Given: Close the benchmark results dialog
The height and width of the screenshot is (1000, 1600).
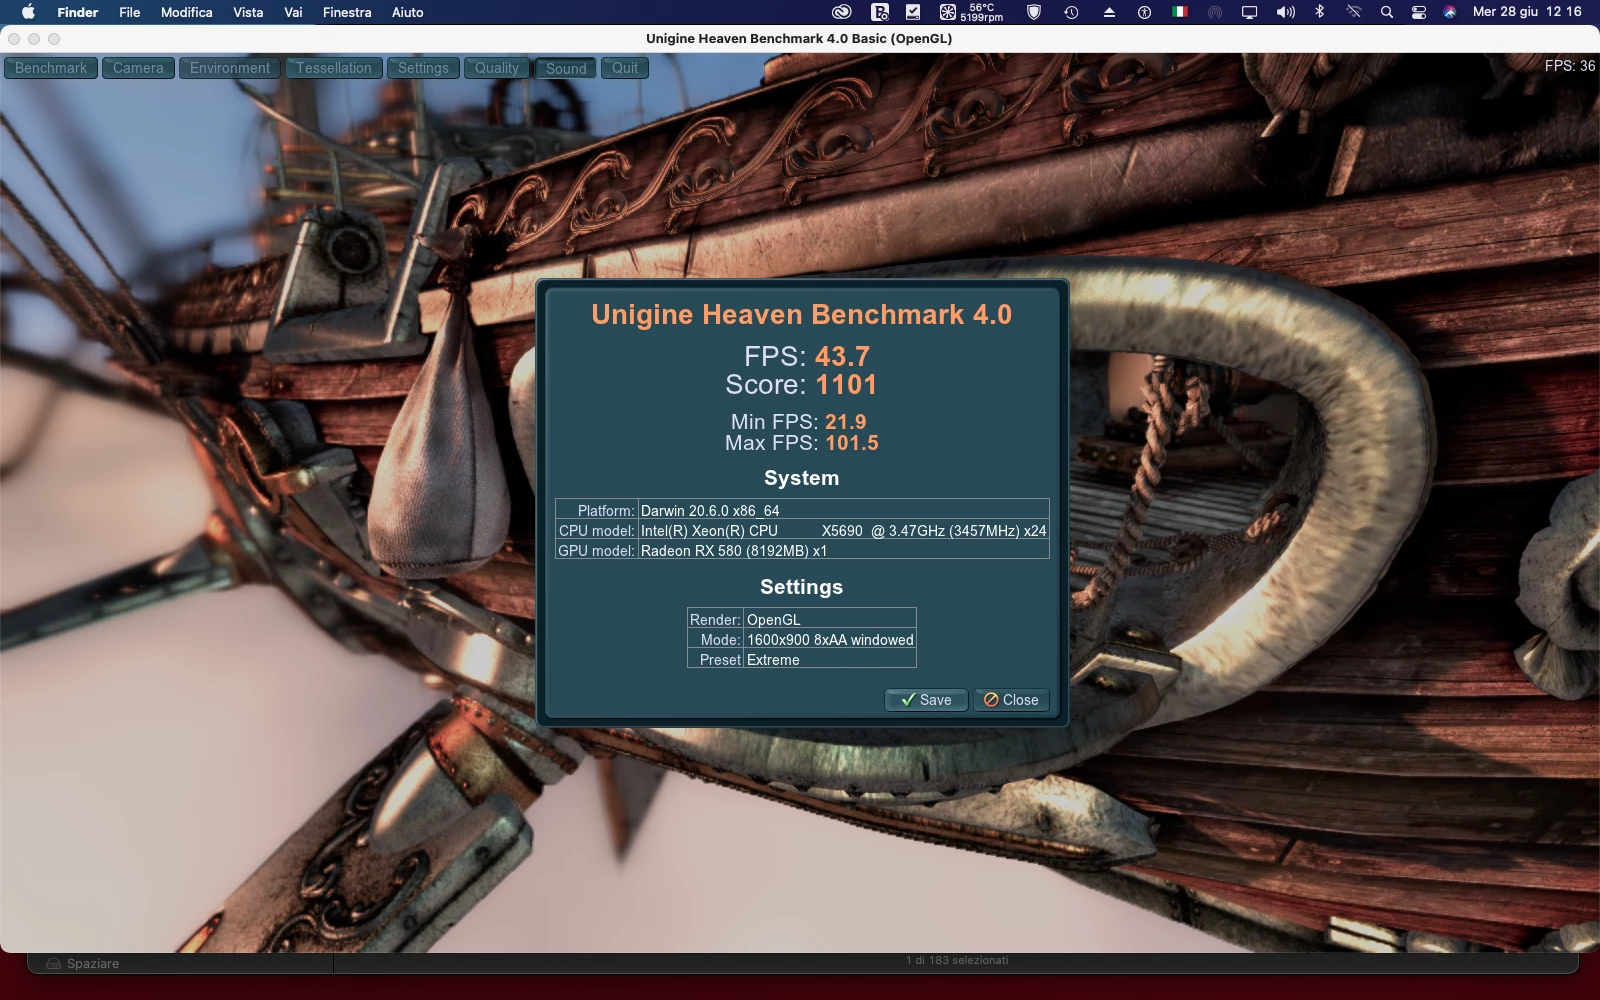Looking at the screenshot, I should click(x=1011, y=700).
